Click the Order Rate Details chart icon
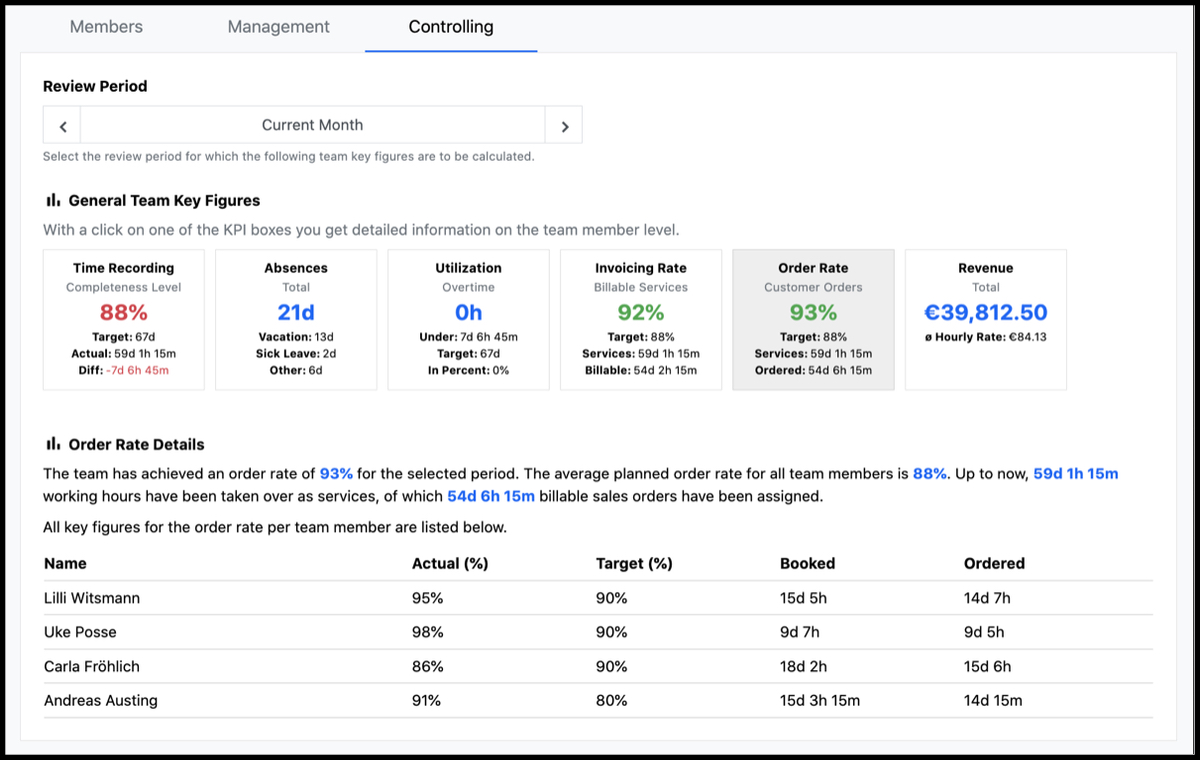Viewport: 1200px width, 760px height. click(53, 444)
